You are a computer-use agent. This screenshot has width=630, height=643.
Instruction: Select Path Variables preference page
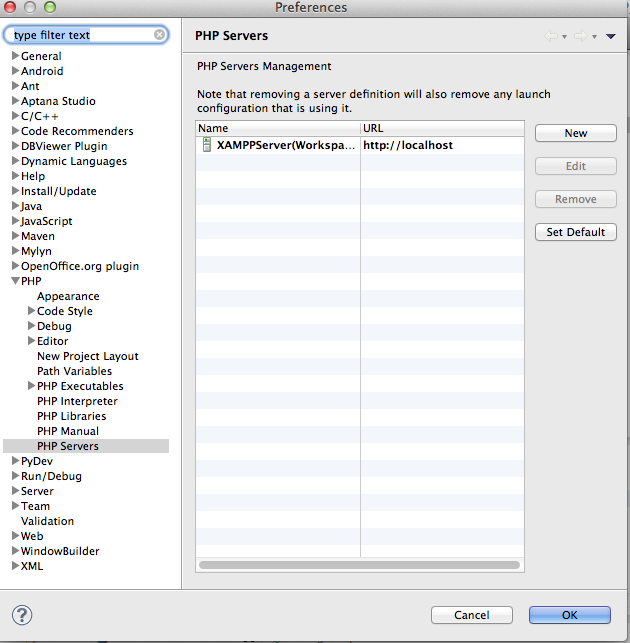coord(74,371)
